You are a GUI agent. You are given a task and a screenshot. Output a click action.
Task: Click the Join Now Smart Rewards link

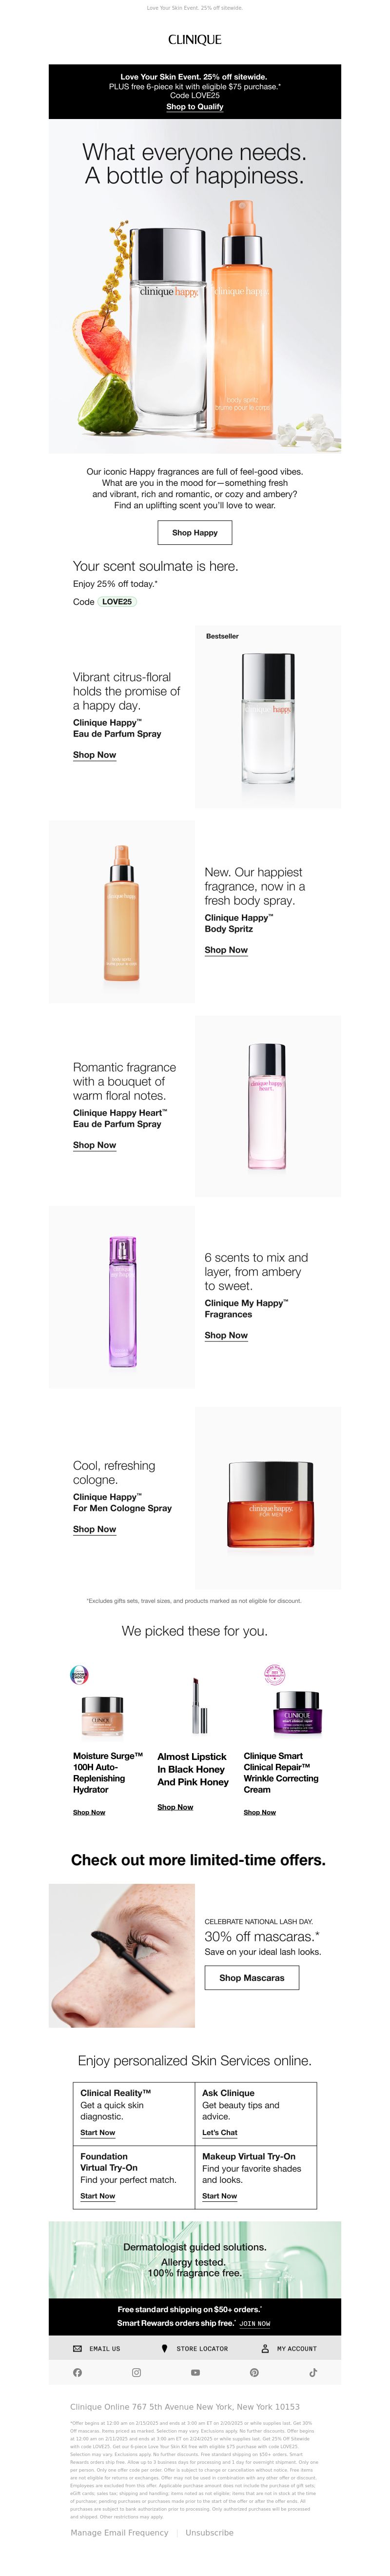coord(255,2323)
